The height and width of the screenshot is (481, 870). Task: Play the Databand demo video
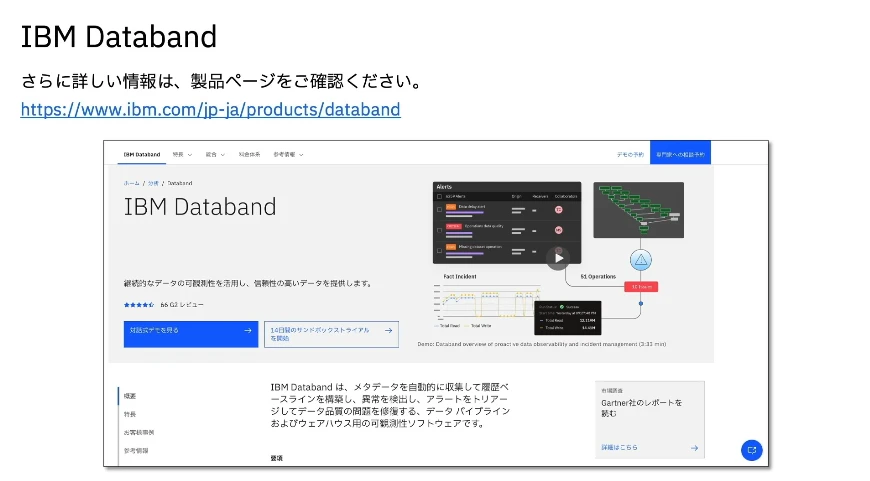(558, 258)
